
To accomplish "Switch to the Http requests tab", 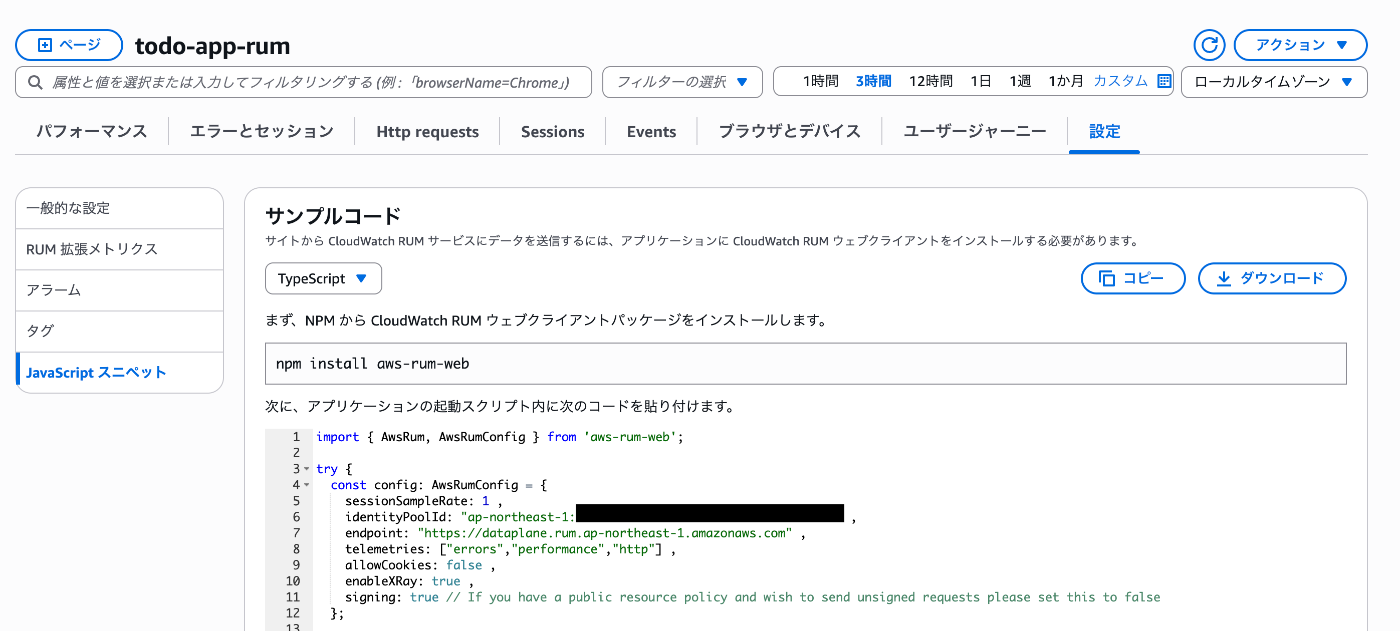I will 428,131.
